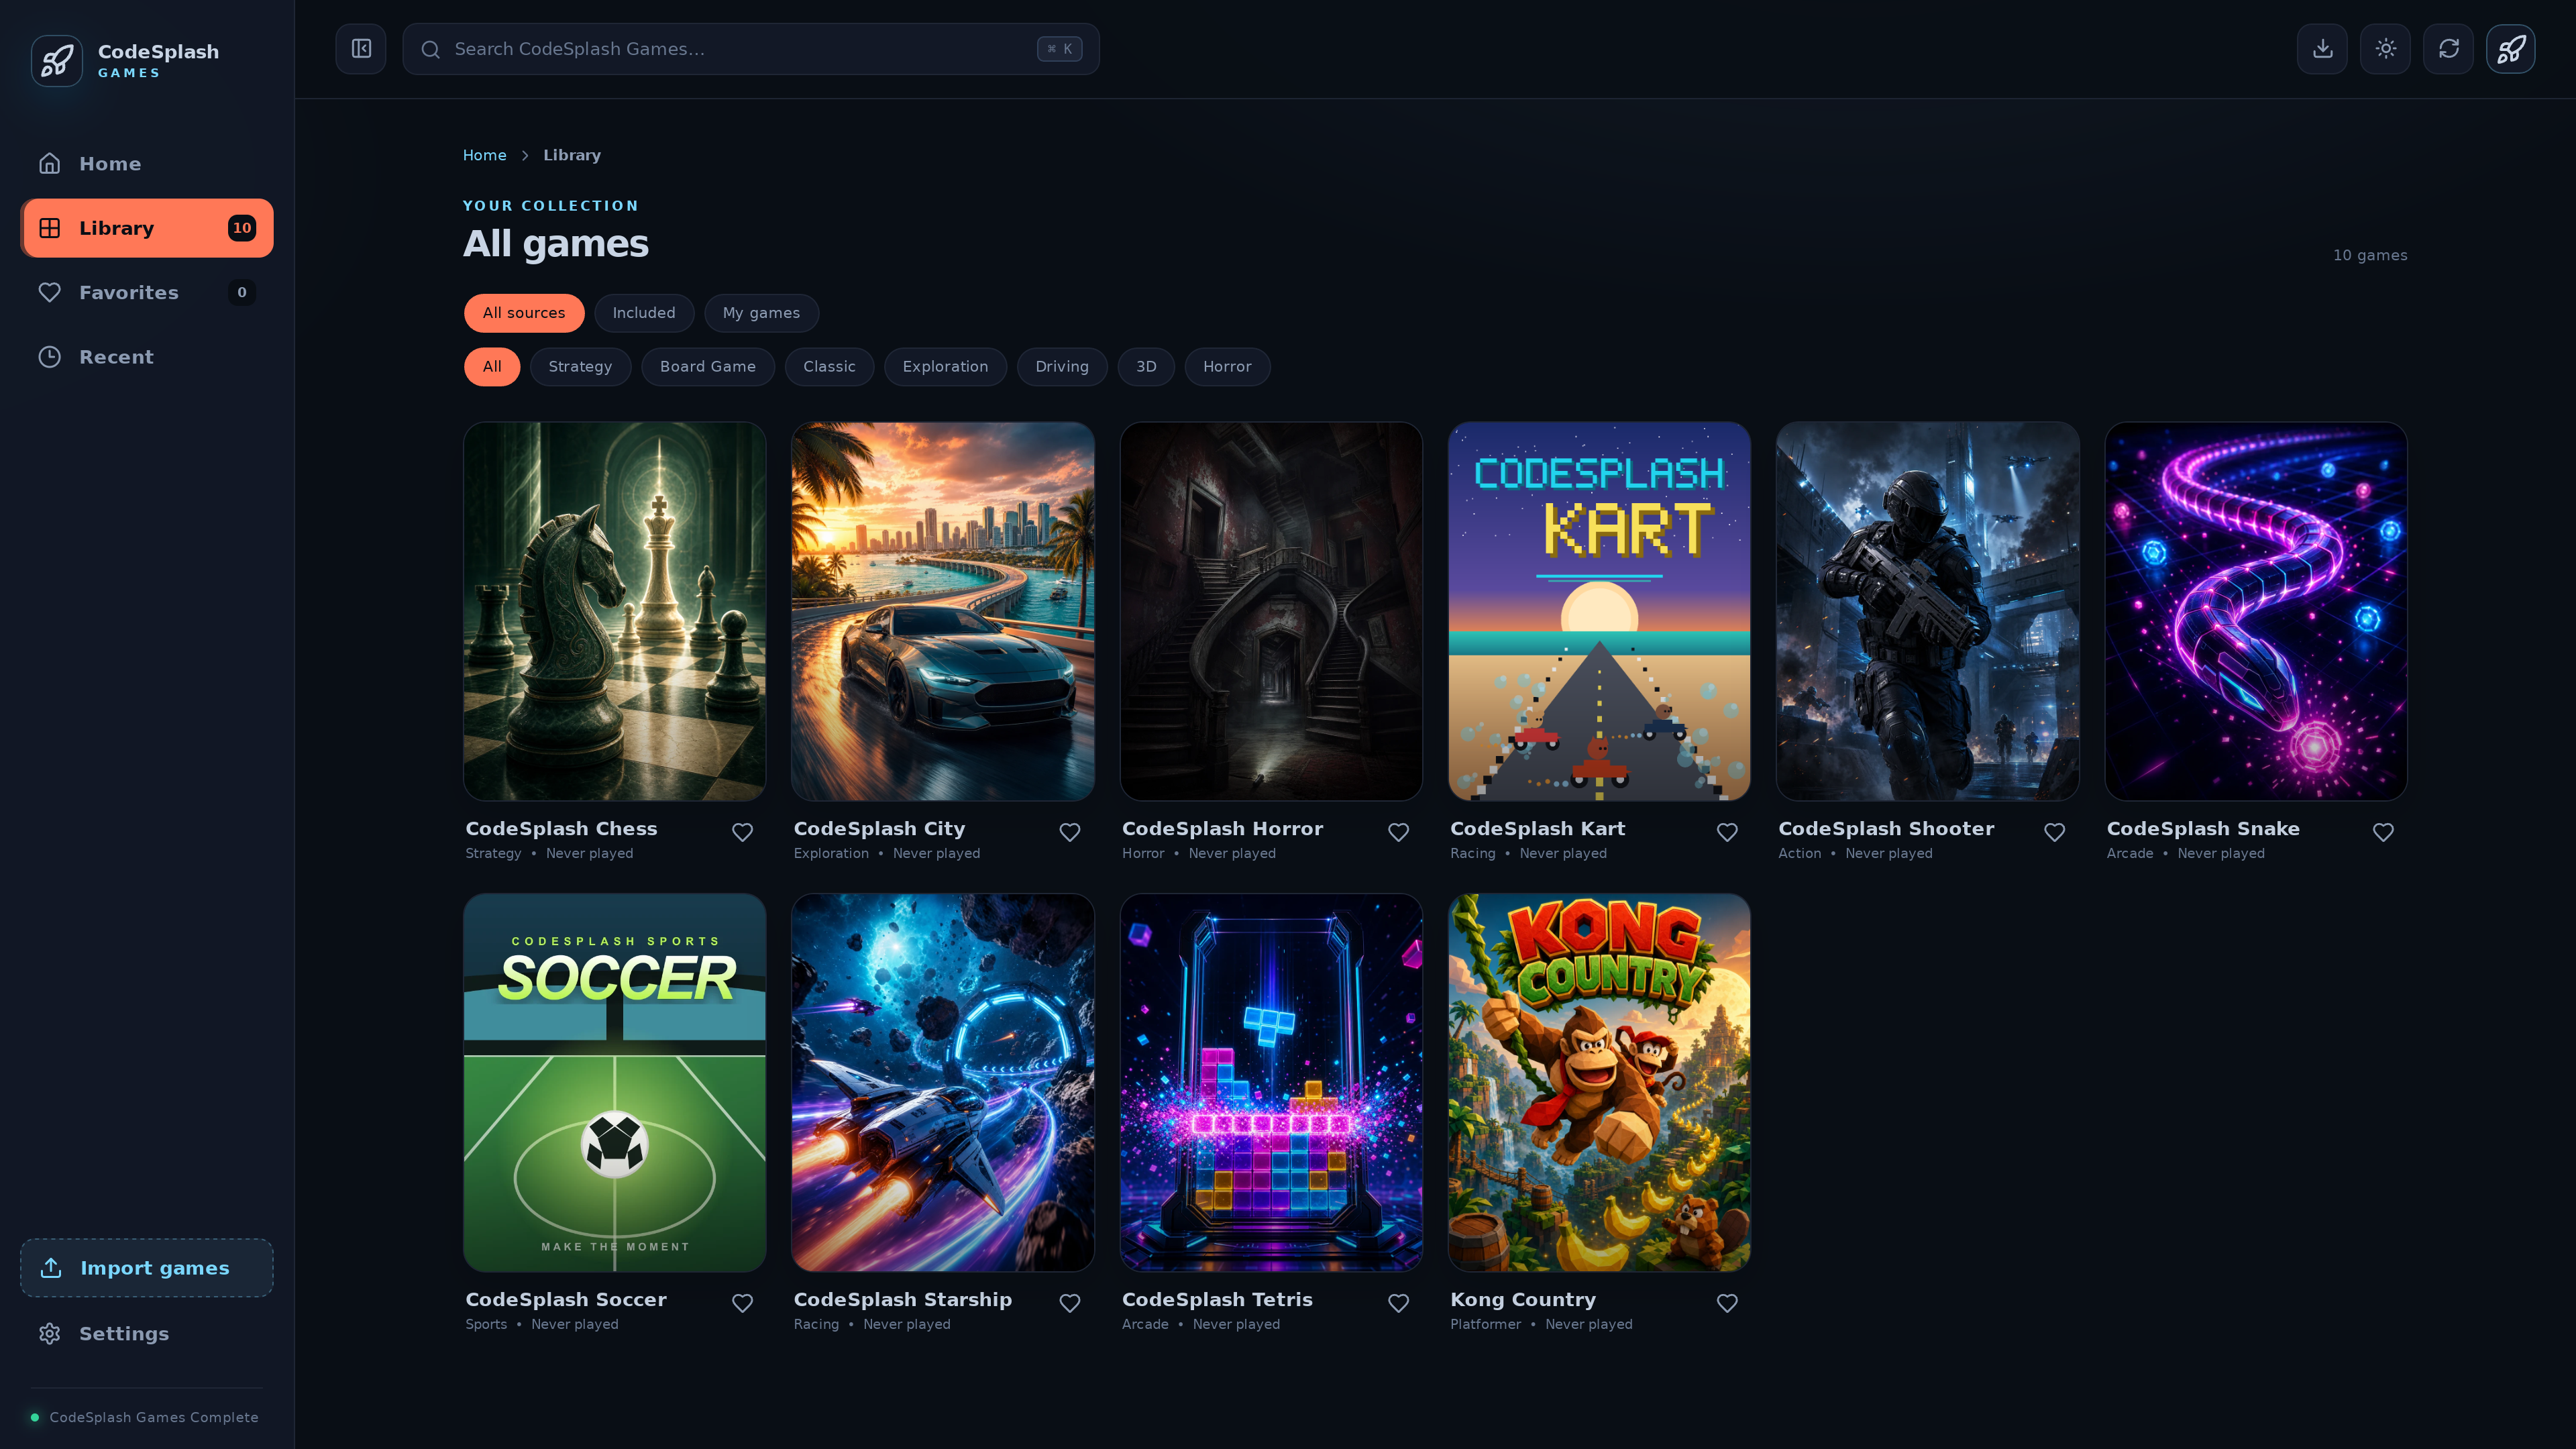
Task: Click the Library badge showing 10
Action: [242, 228]
